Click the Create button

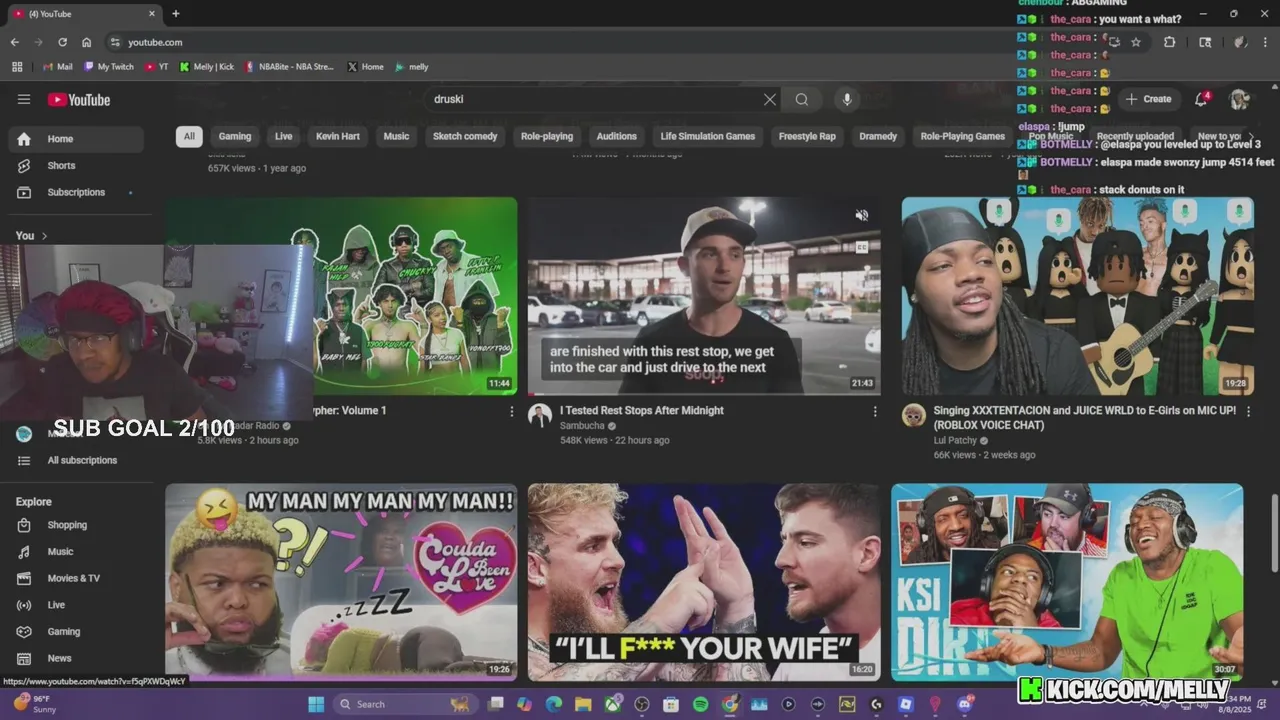pos(1148,99)
